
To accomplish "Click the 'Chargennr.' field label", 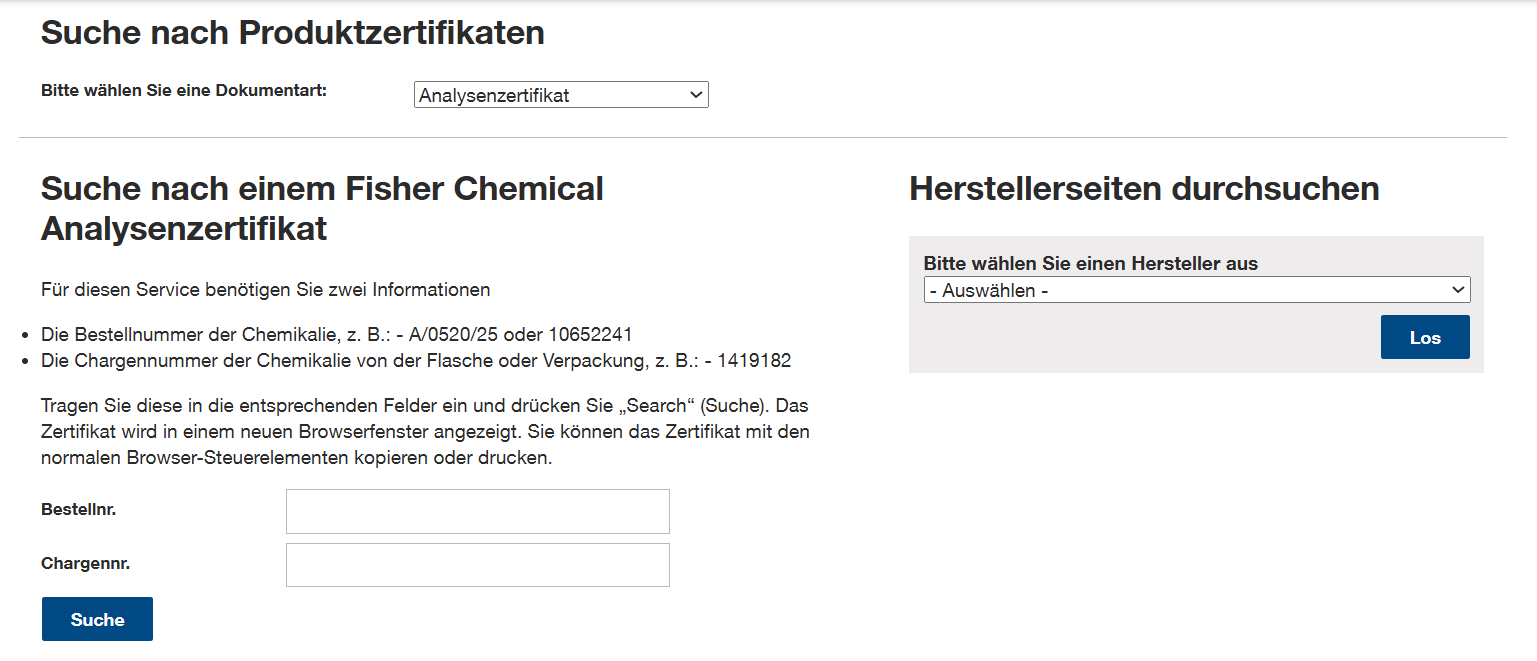I will (x=86, y=564).
